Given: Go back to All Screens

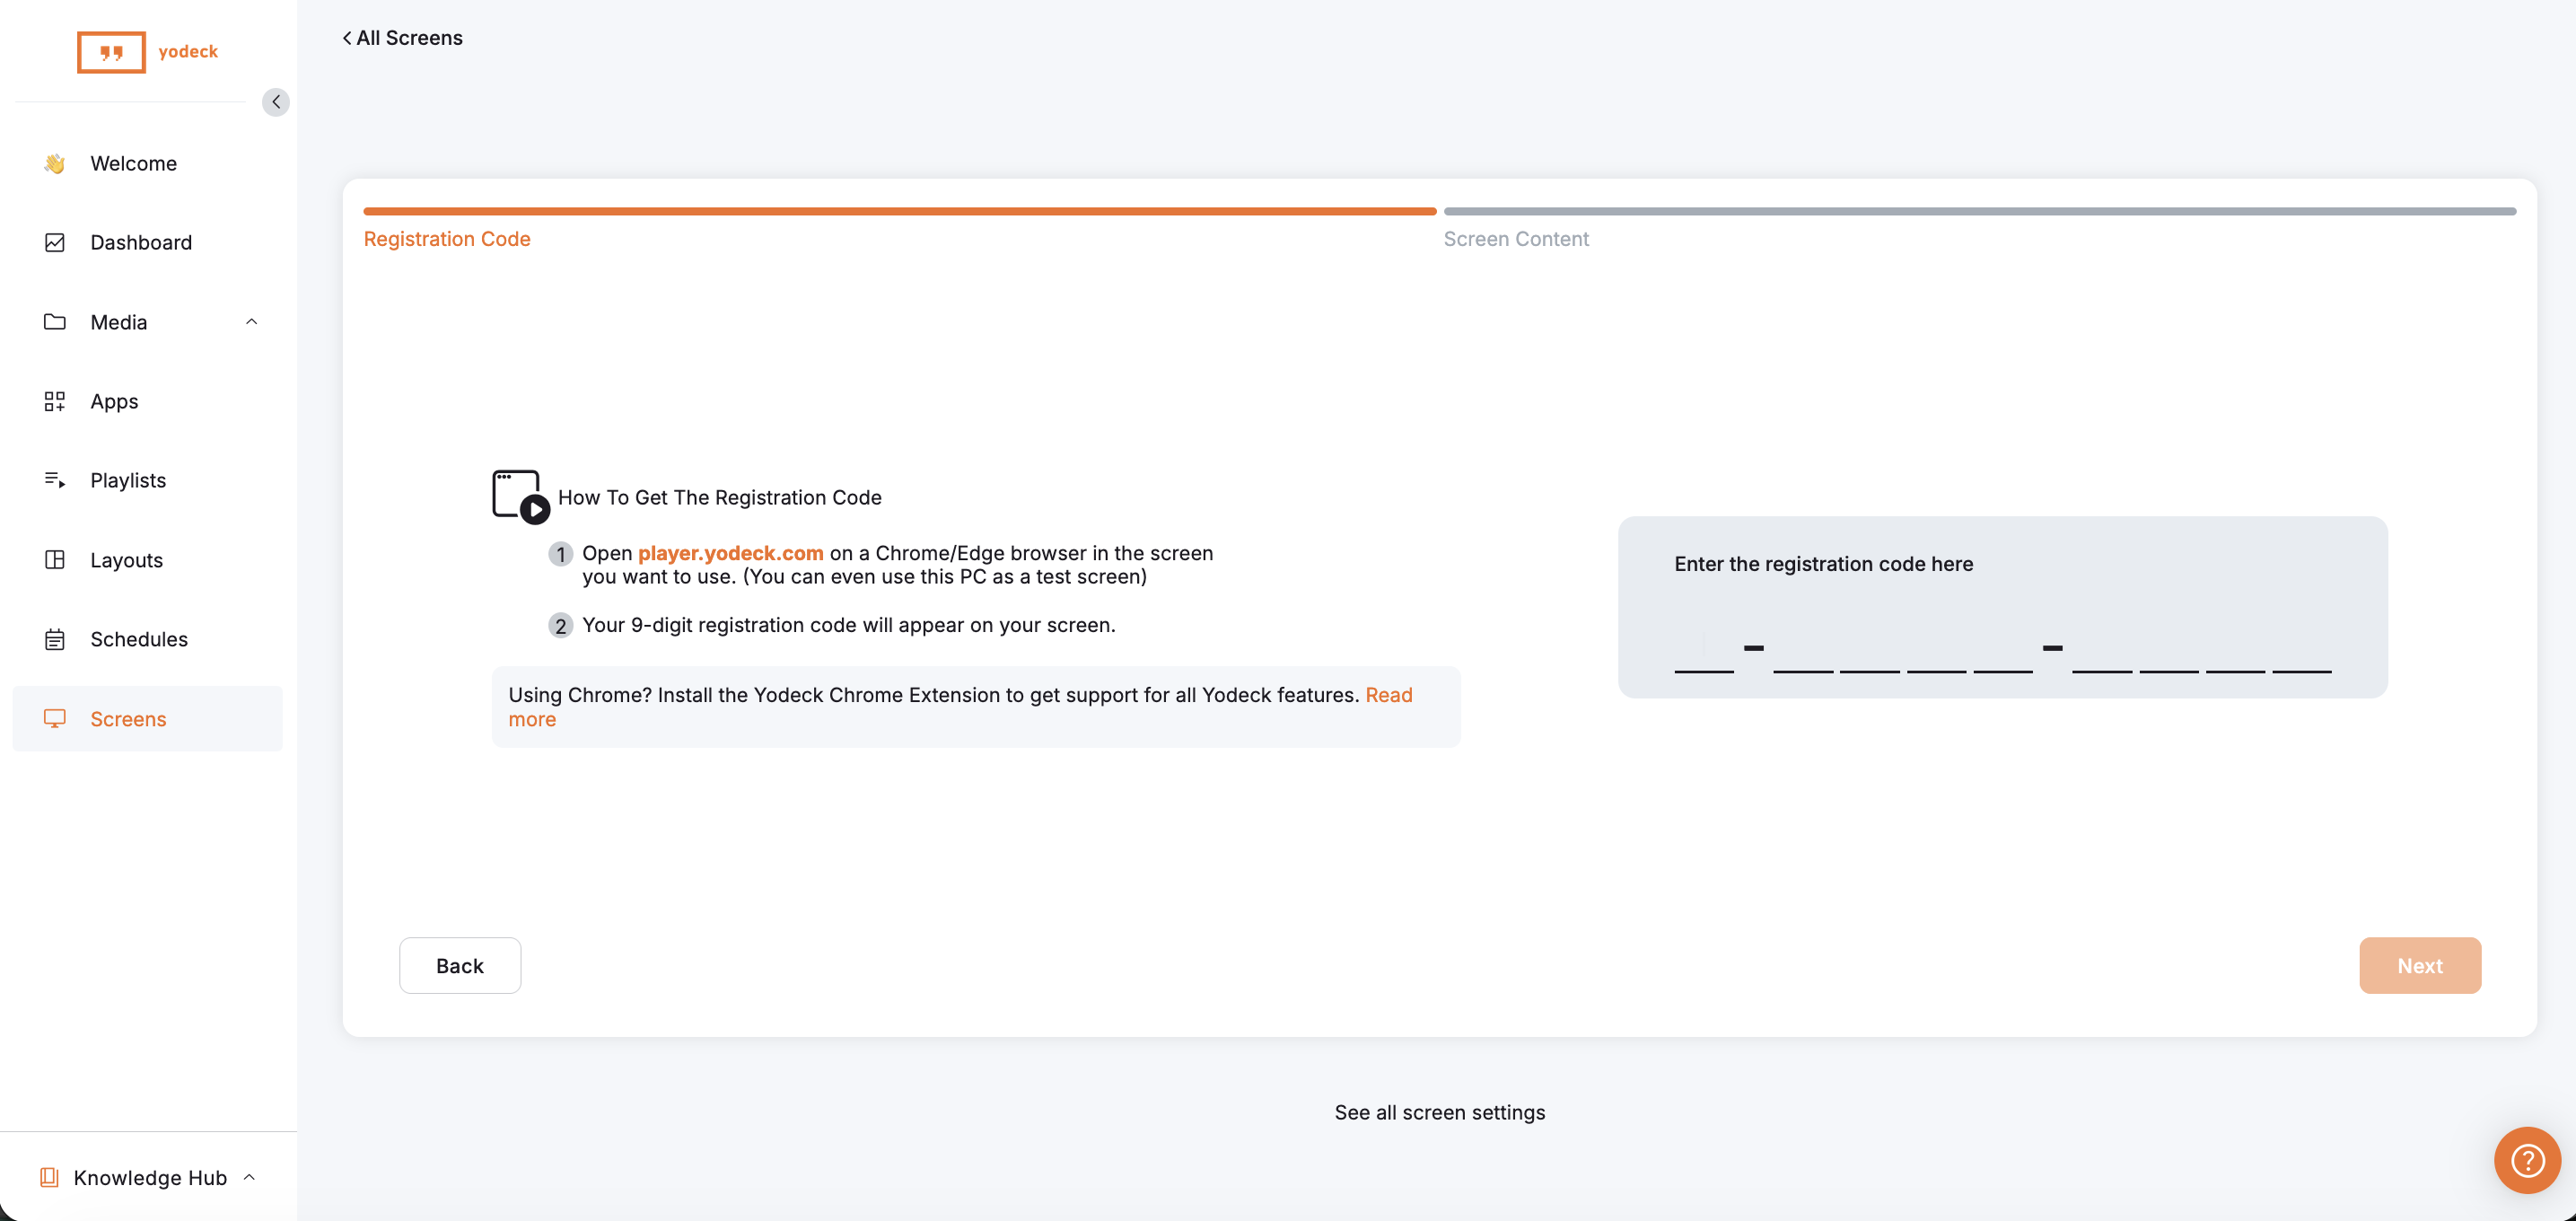Looking at the screenshot, I should click(x=403, y=38).
